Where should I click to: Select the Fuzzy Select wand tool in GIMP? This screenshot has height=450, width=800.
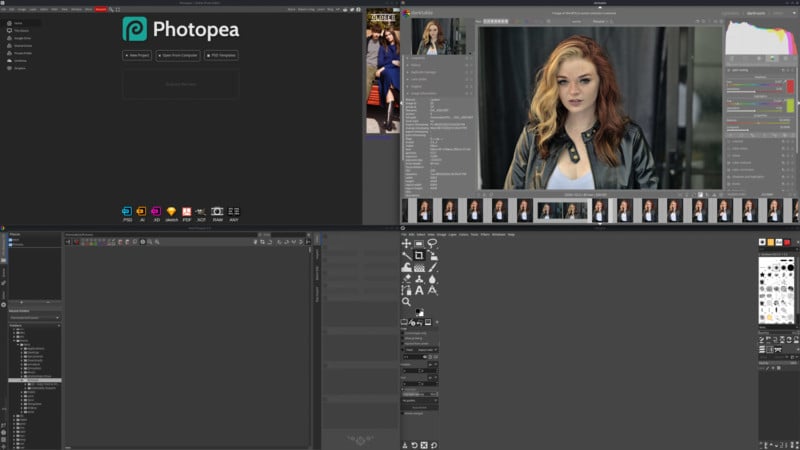coord(406,255)
